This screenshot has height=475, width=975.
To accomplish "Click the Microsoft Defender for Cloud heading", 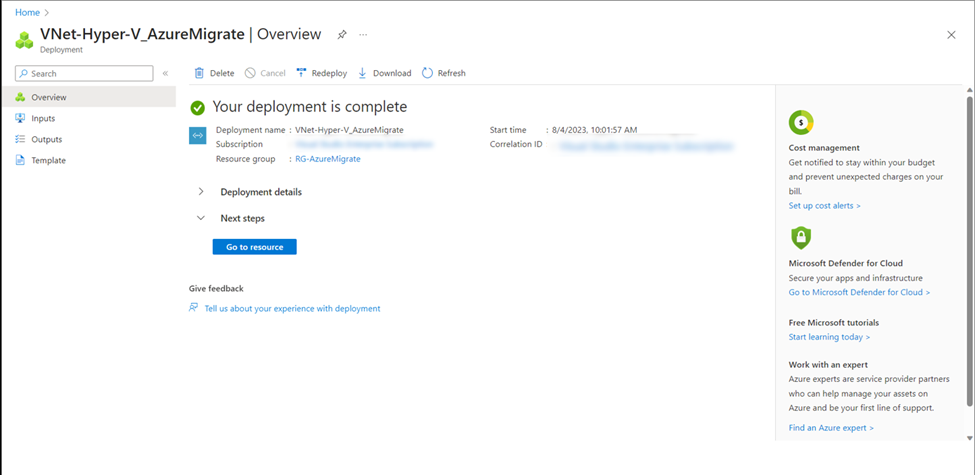I will [x=846, y=264].
